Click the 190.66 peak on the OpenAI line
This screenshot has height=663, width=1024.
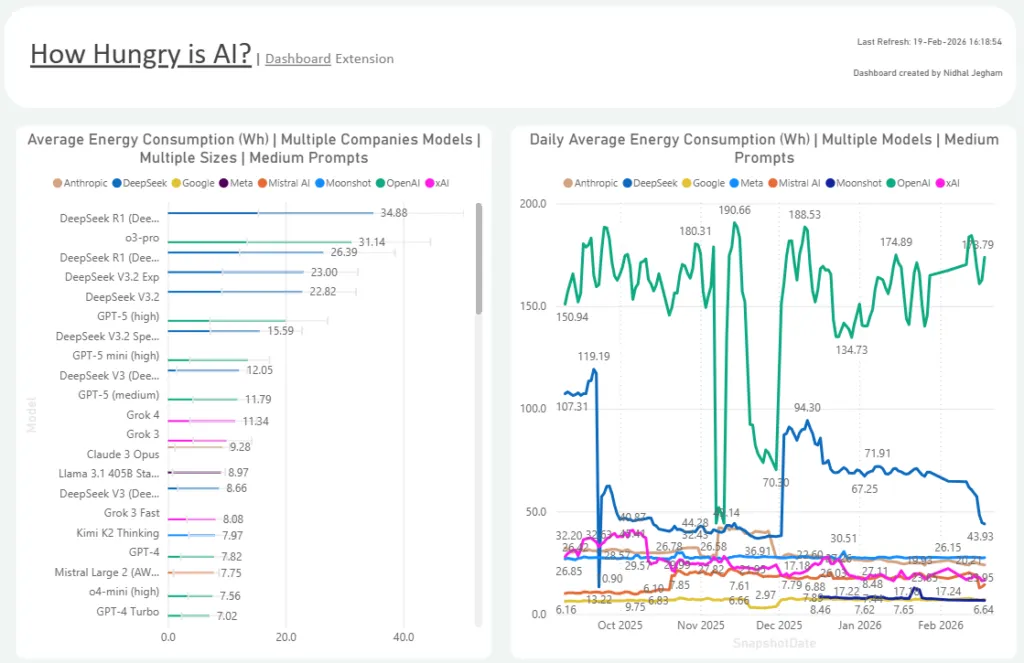coord(735,223)
